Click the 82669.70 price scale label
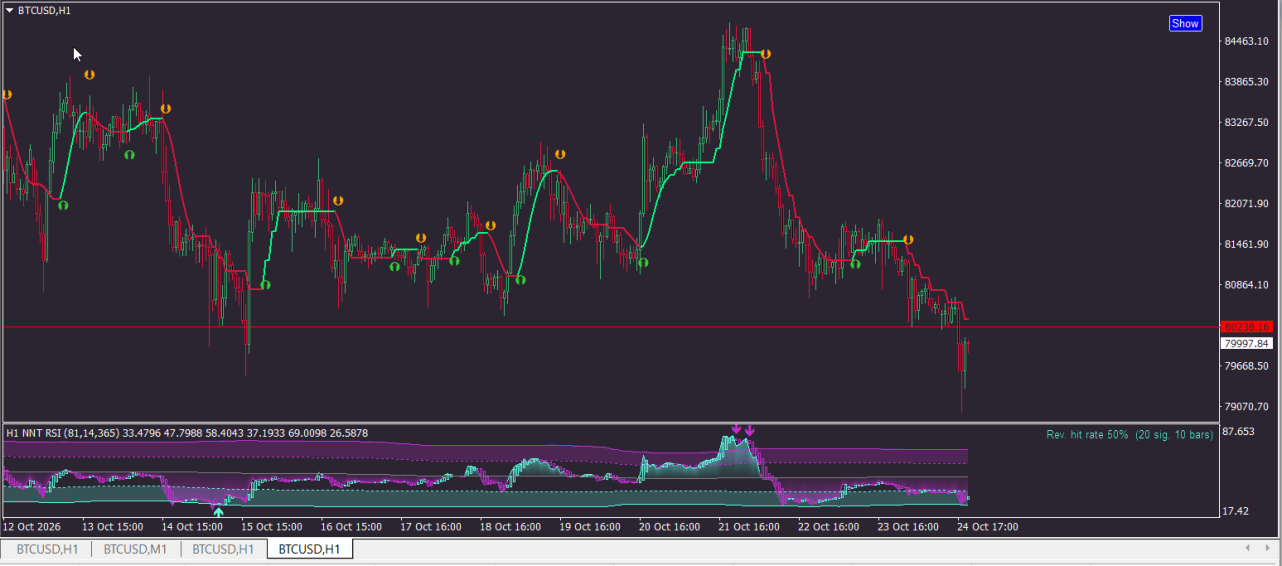Screen dimensions: 1282x566 [1246, 163]
